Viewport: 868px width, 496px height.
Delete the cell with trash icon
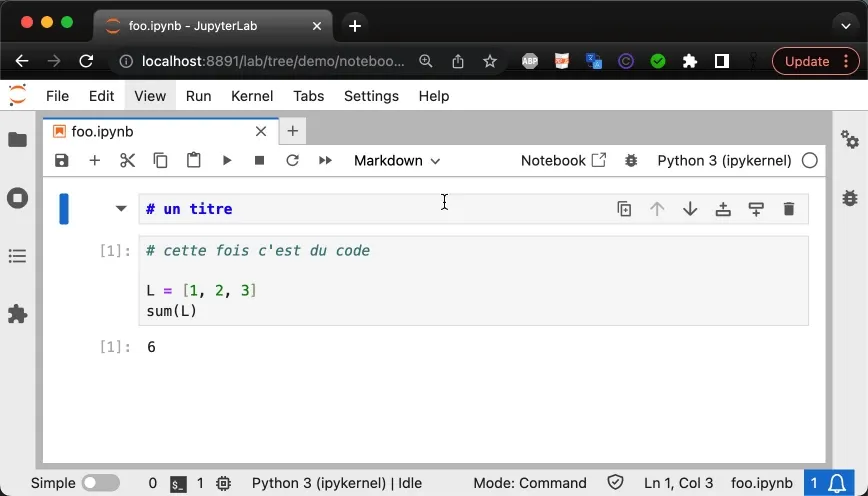point(788,209)
